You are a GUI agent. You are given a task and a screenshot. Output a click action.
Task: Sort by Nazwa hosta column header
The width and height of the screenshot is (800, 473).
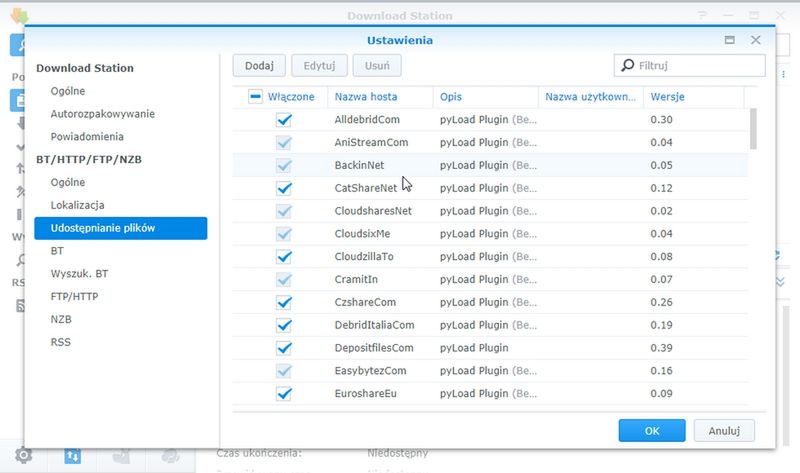pos(380,97)
